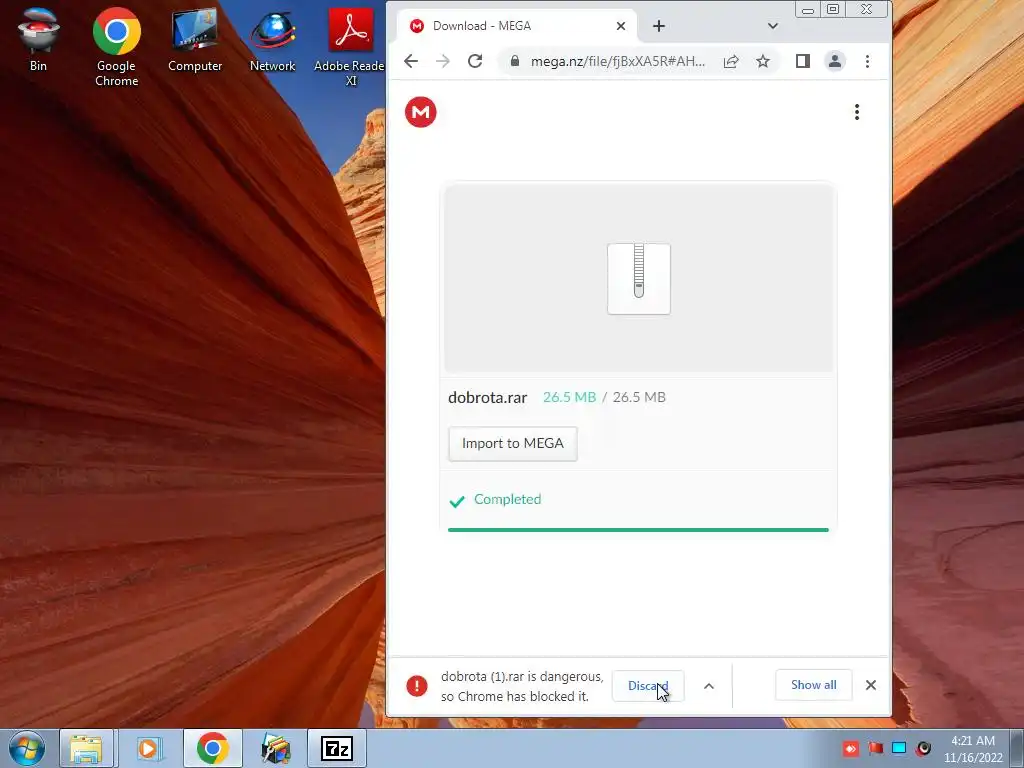Click the rar archive file thumbnail

click(x=639, y=279)
